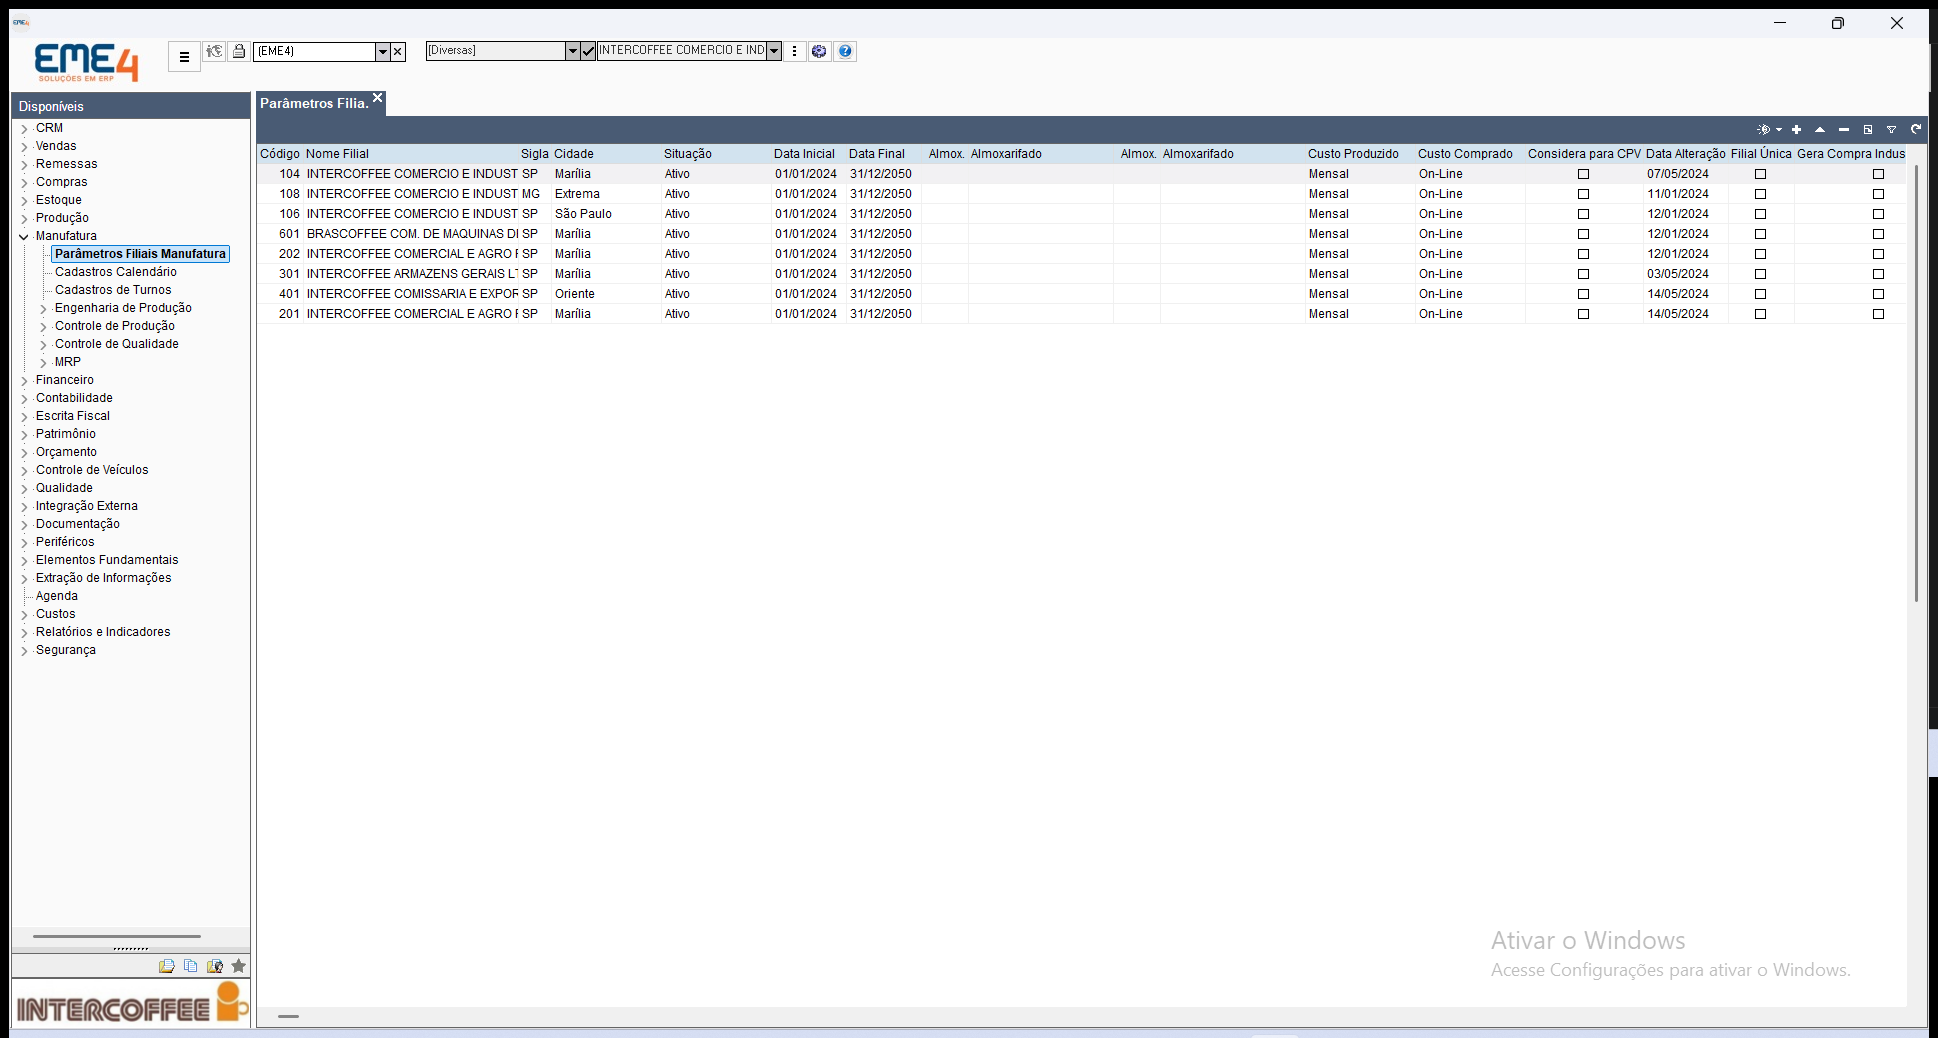Open Cadastros de Turnos in the tree
This screenshot has width=1938, height=1038.
click(113, 290)
